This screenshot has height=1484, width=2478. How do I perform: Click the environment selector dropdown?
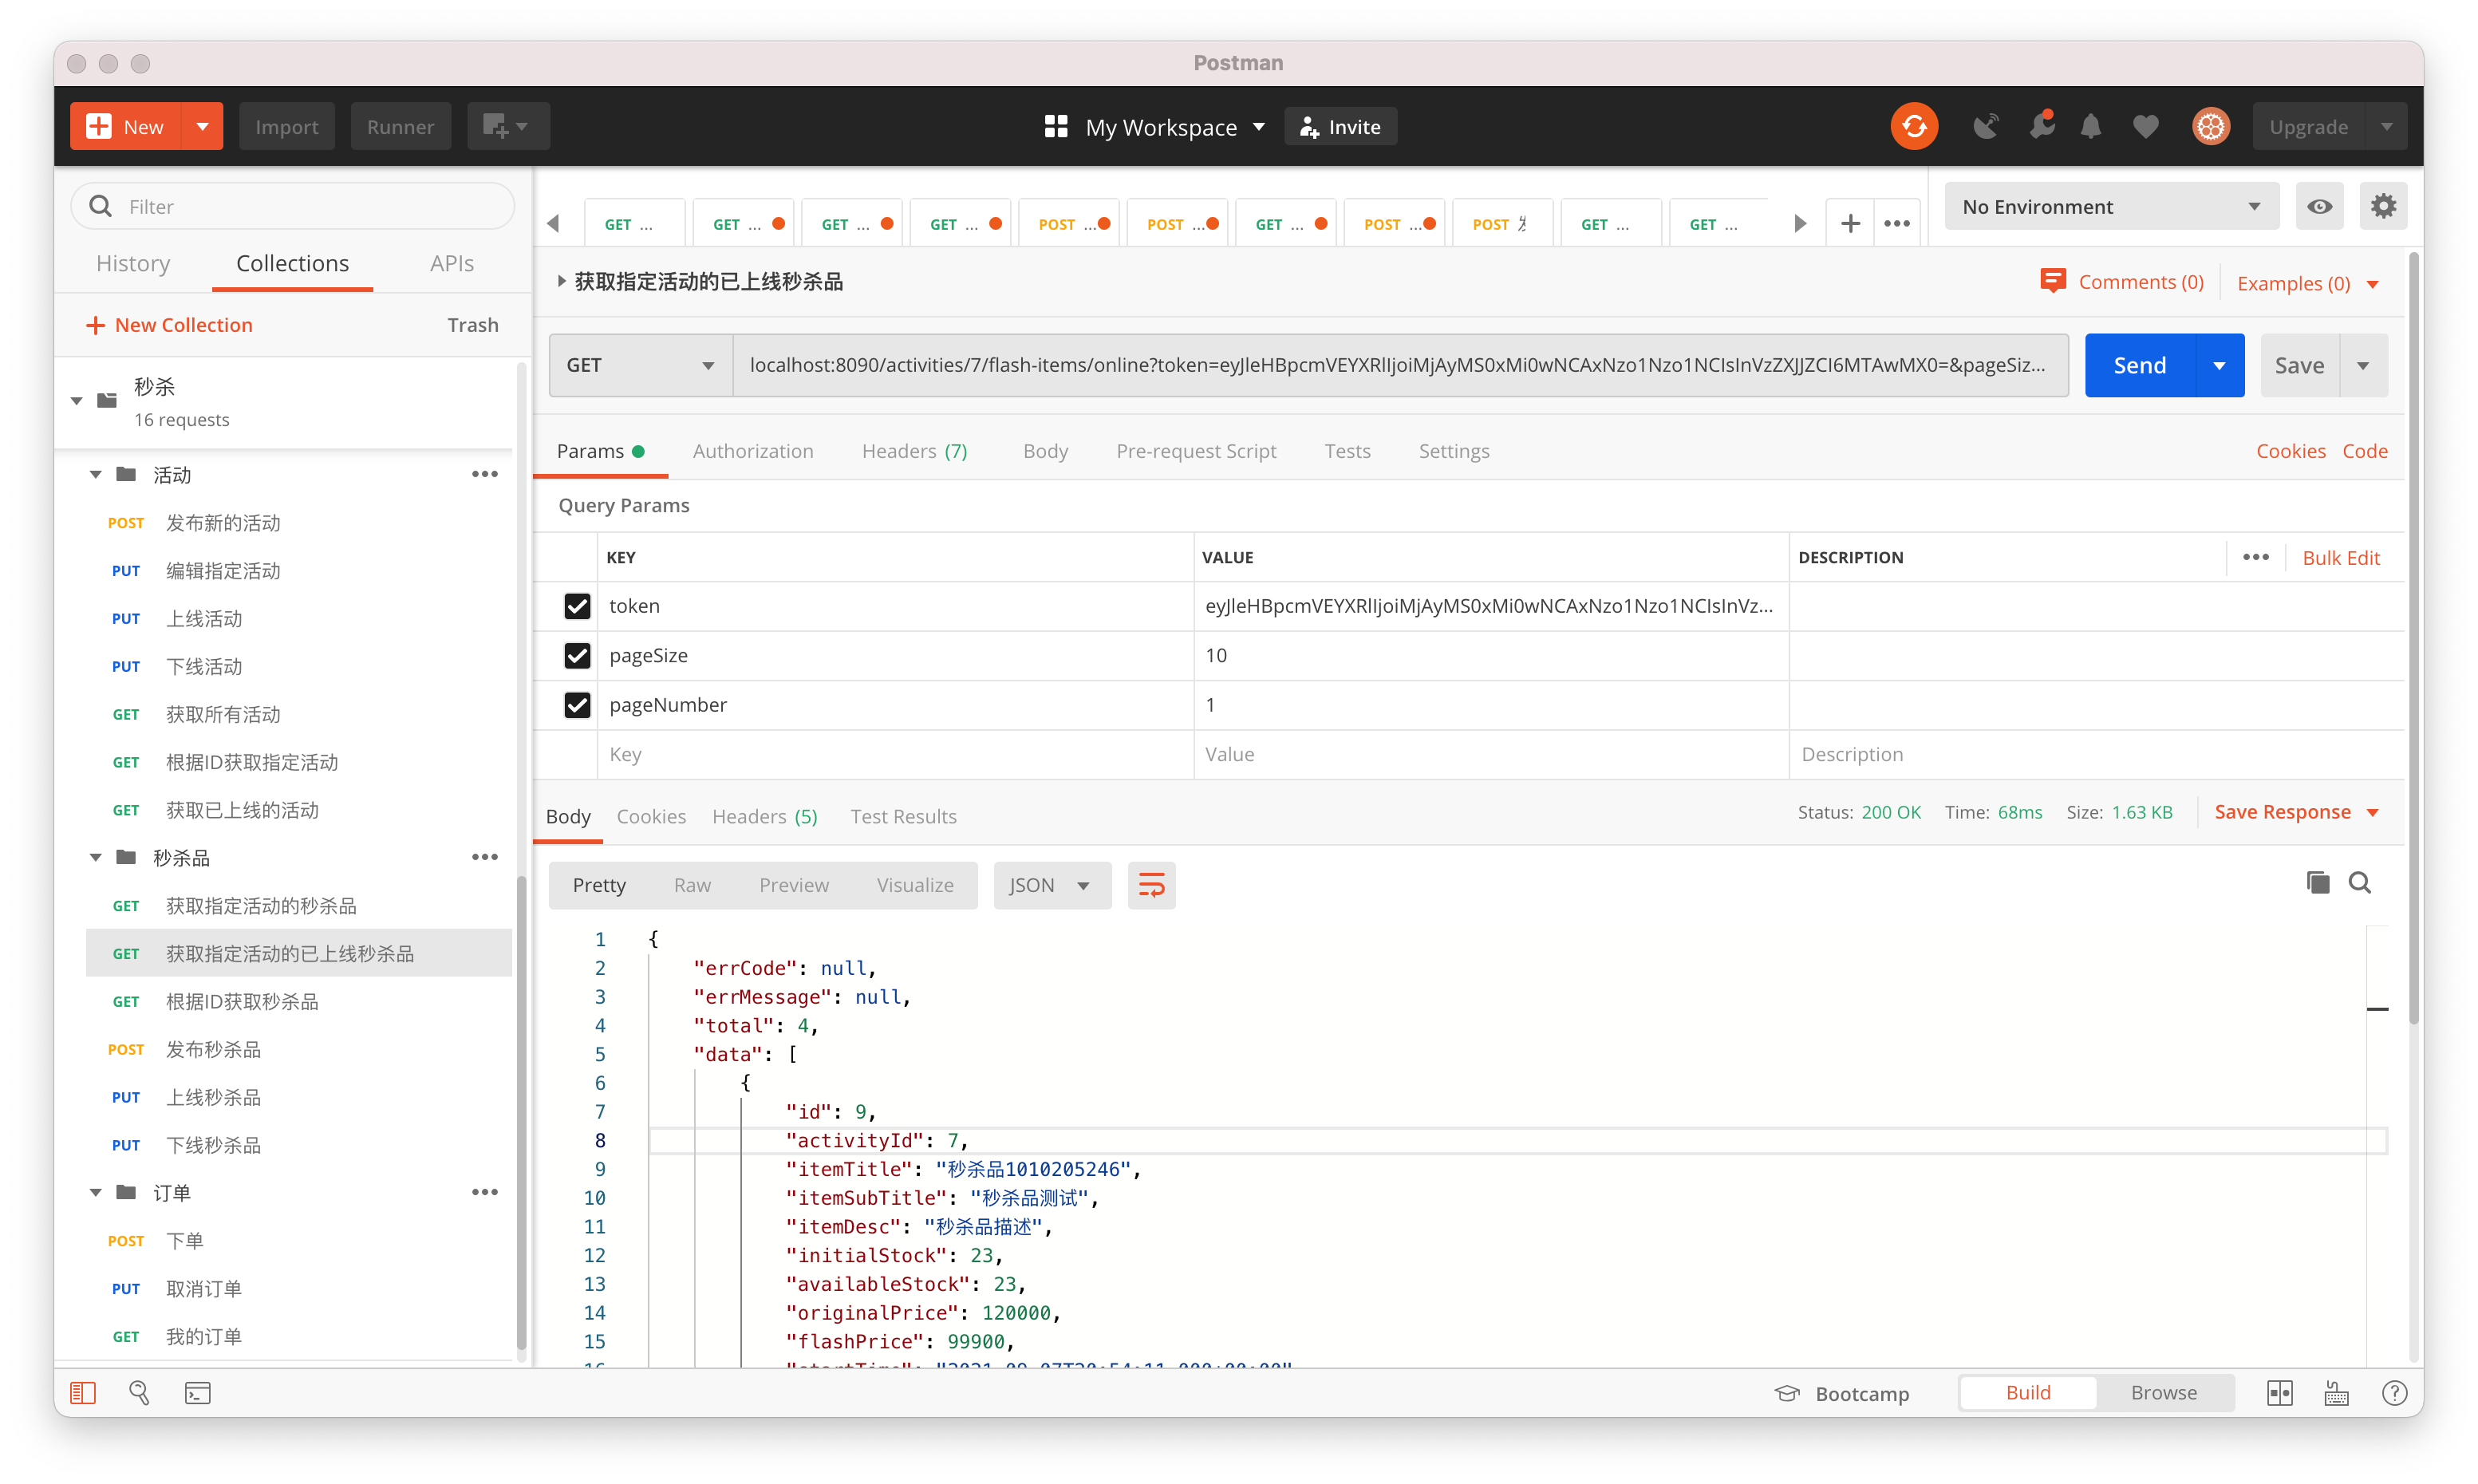coord(2105,205)
